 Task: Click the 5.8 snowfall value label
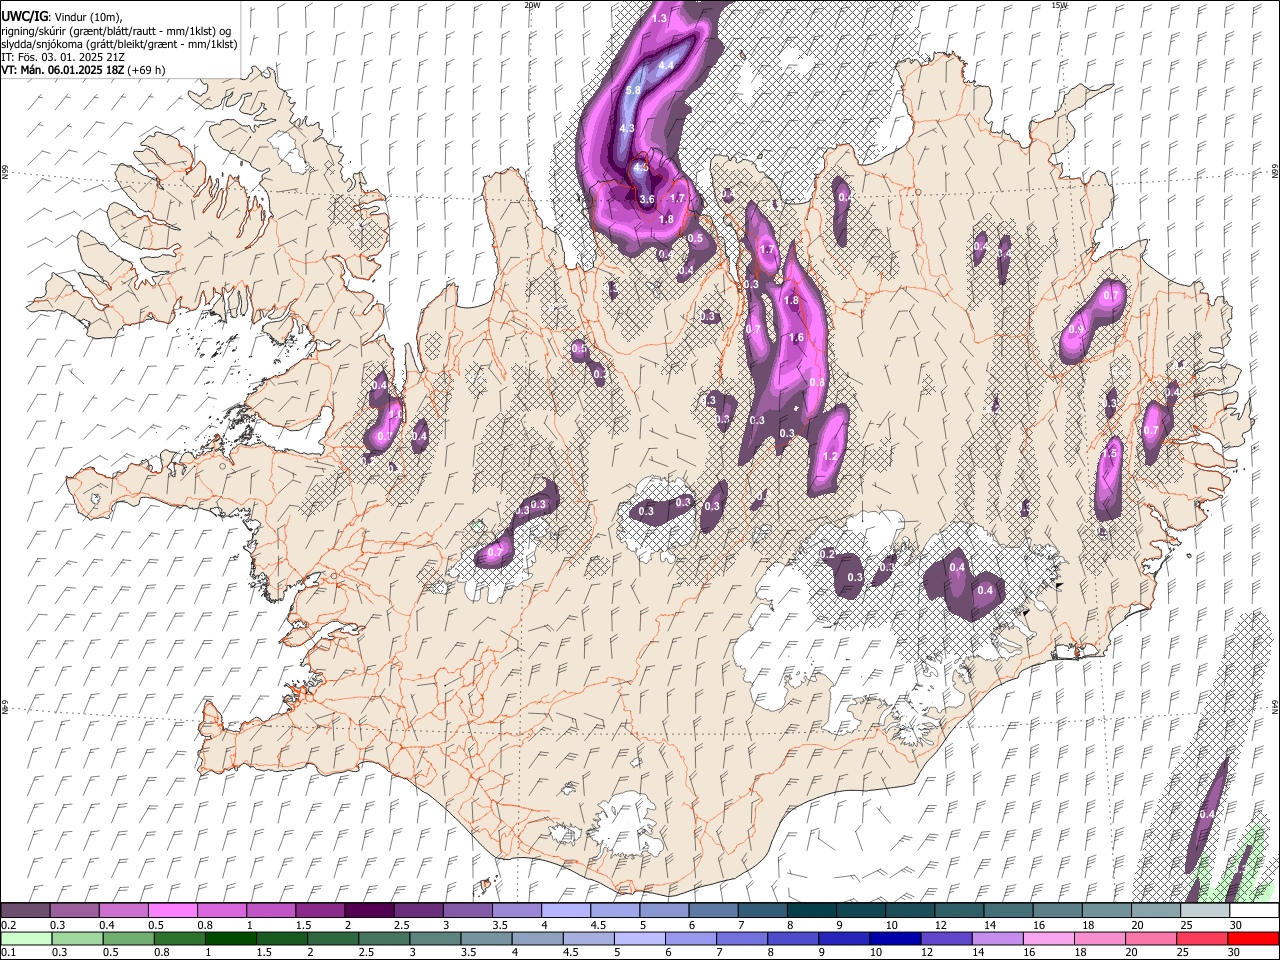pos(632,91)
